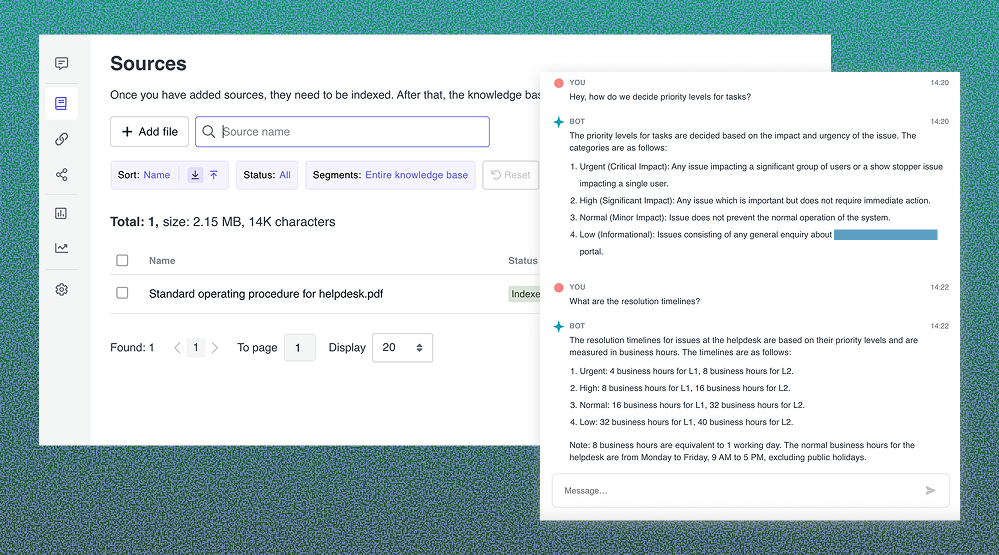Check the Standard operating procedure file checkbox

tap(122, 294)
